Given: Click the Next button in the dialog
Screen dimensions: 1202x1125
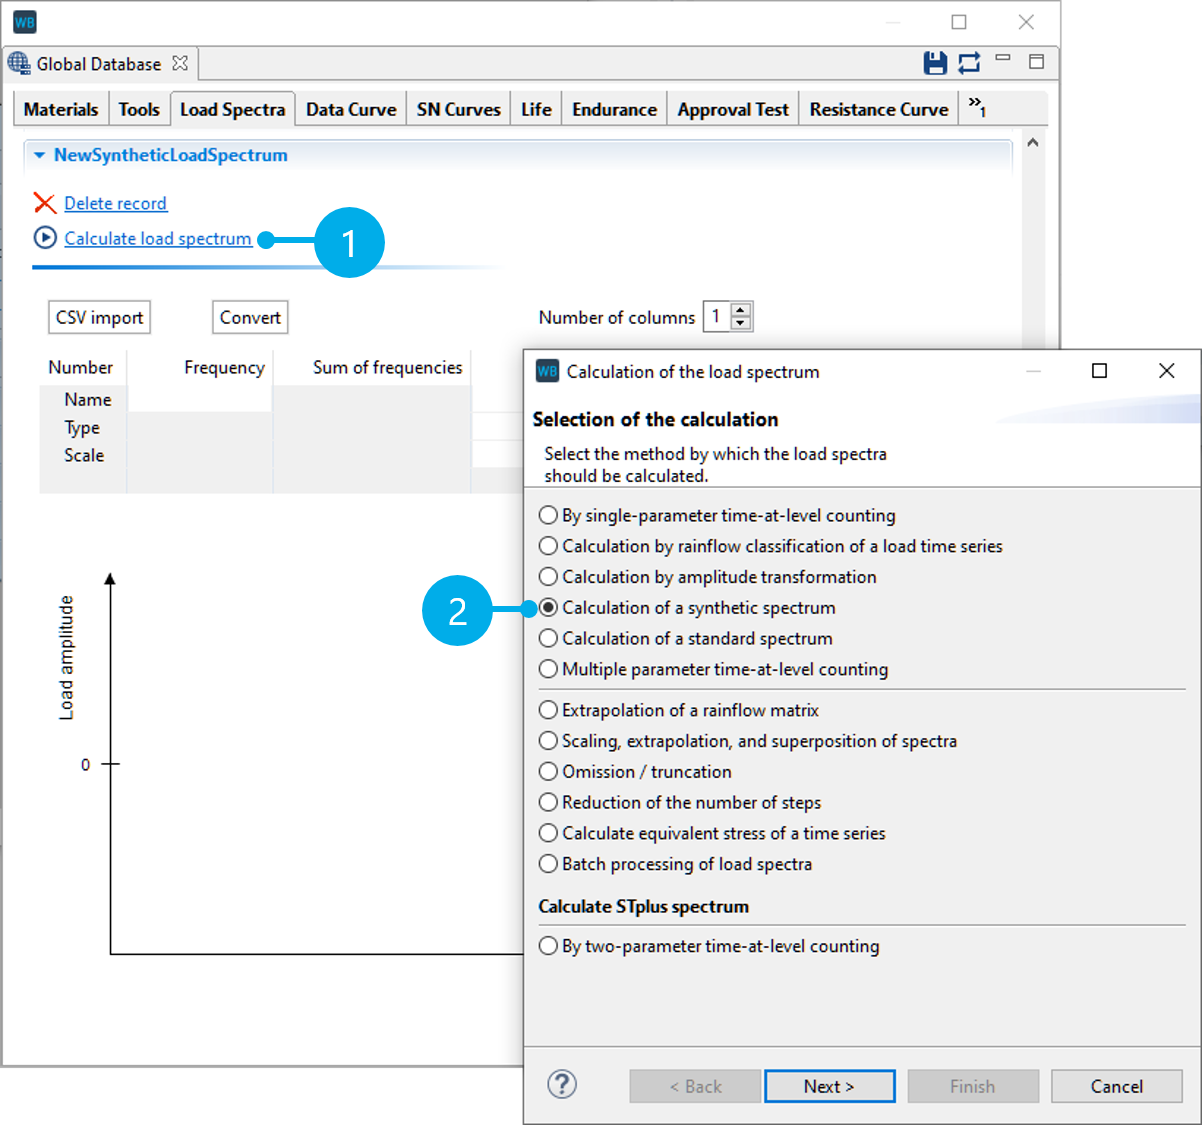Looking at the screenshot, I should click(x=829, y=1086).
